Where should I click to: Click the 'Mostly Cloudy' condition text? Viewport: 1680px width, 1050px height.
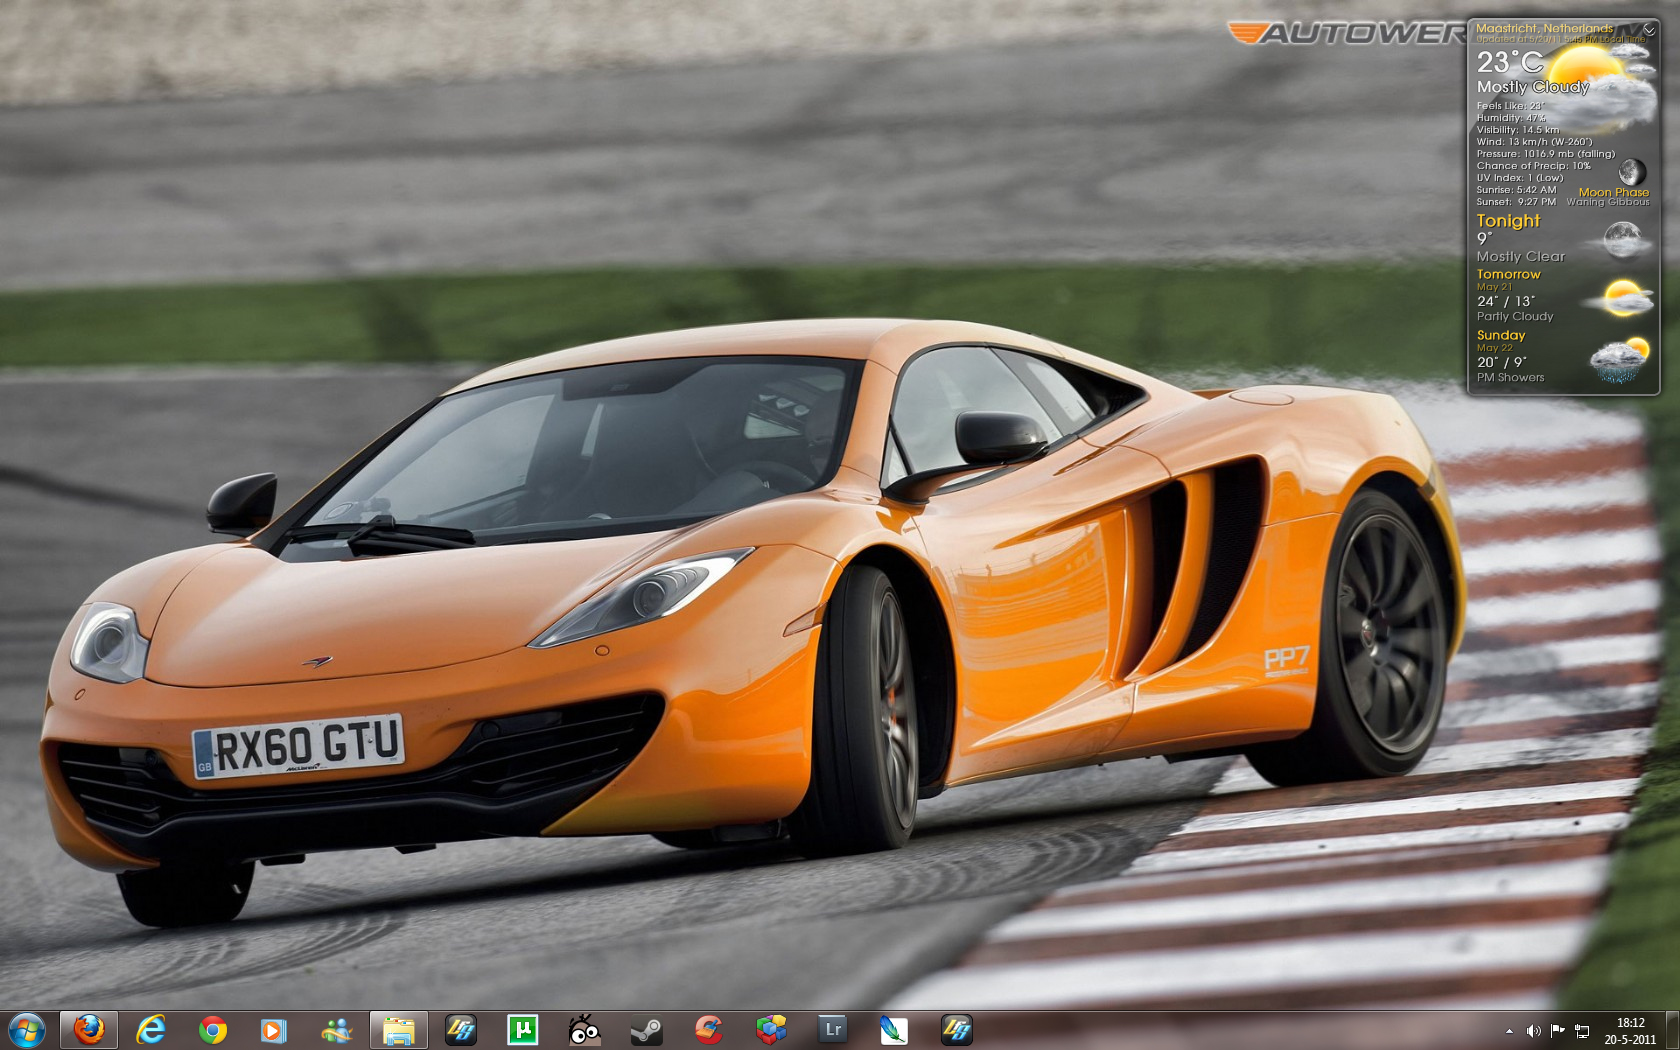1533,87
